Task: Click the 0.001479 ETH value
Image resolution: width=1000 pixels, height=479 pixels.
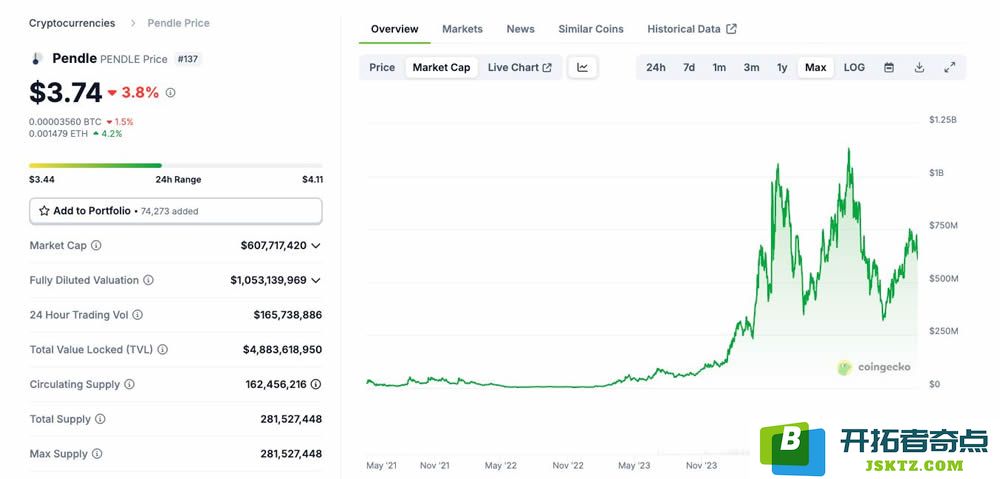Action: [x=59, y=133]
